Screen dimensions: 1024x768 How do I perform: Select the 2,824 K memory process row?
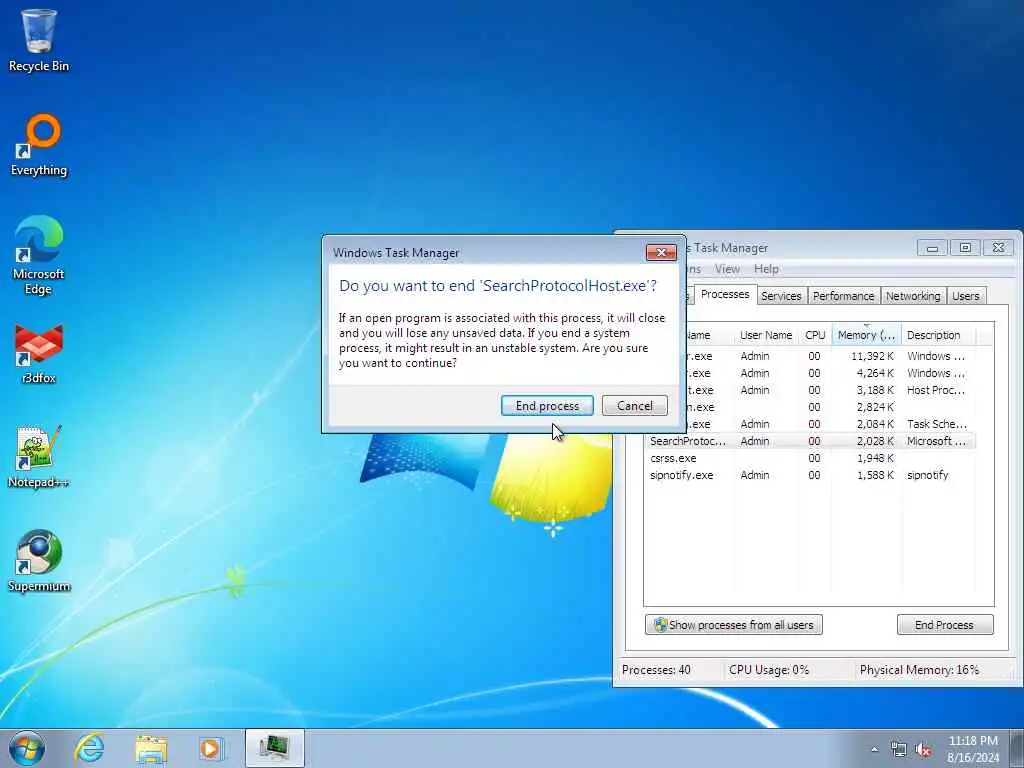coord(829,407)
